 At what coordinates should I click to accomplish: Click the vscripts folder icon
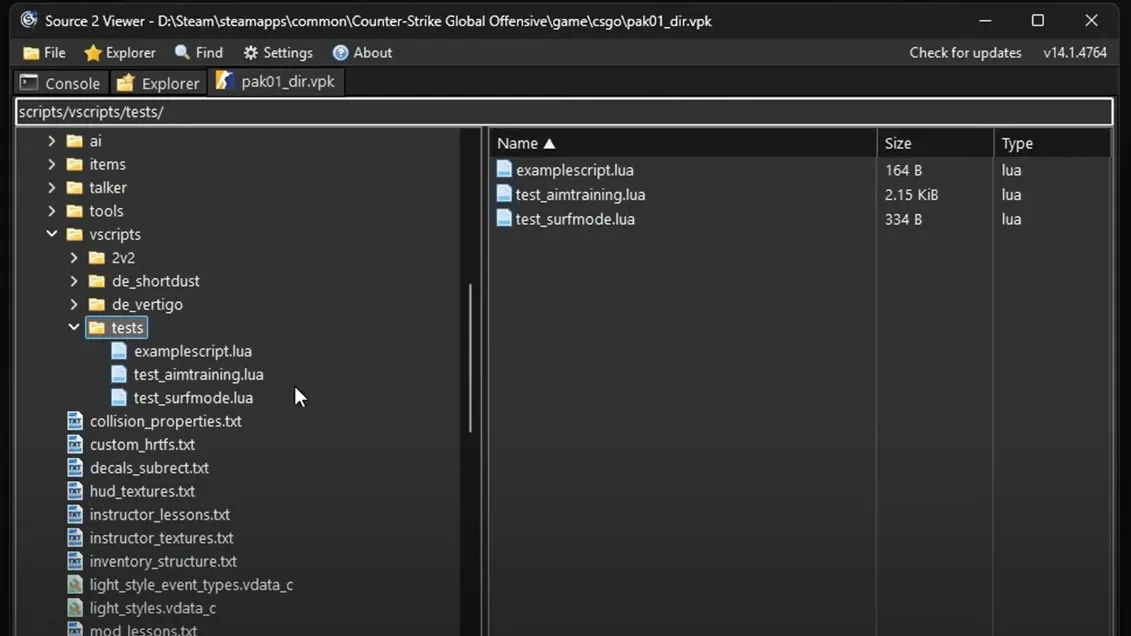click(74, 234)
